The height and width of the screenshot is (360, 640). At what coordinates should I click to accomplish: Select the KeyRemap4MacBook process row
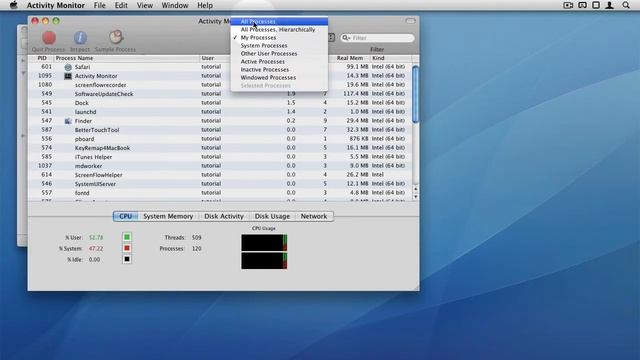[220, 148]
